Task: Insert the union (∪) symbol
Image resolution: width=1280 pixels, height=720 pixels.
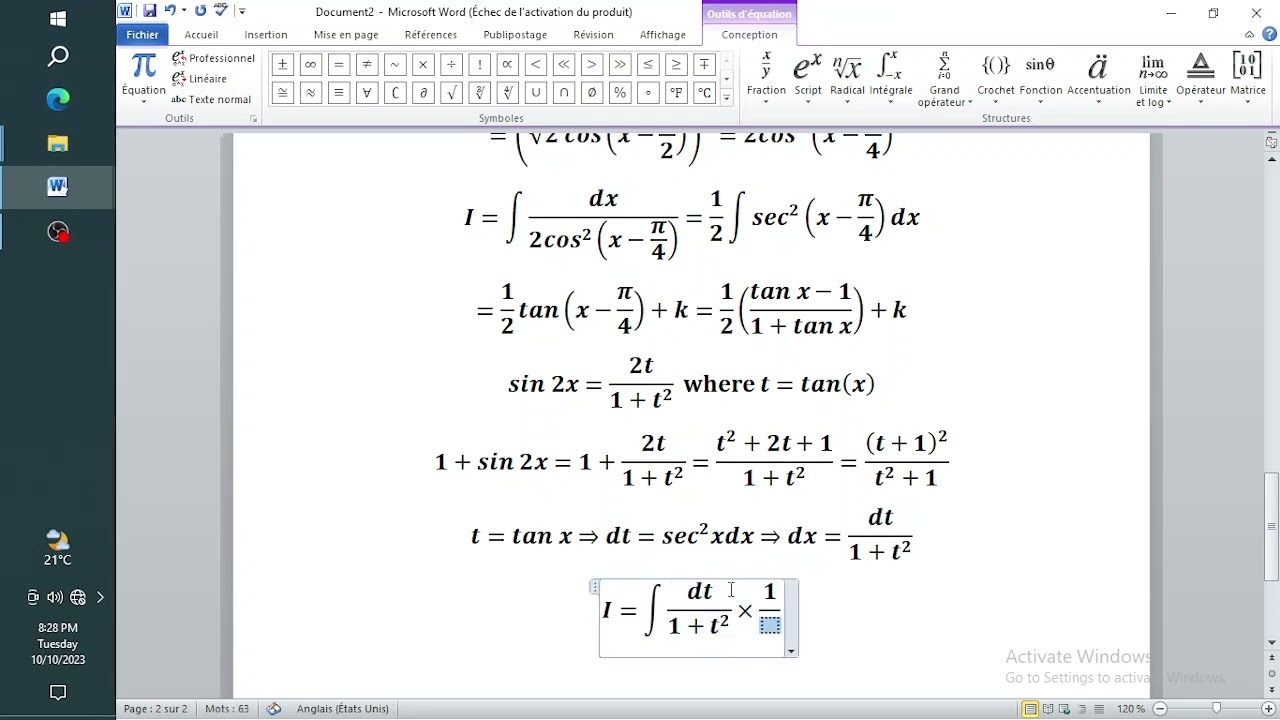Action: [536, 93]
